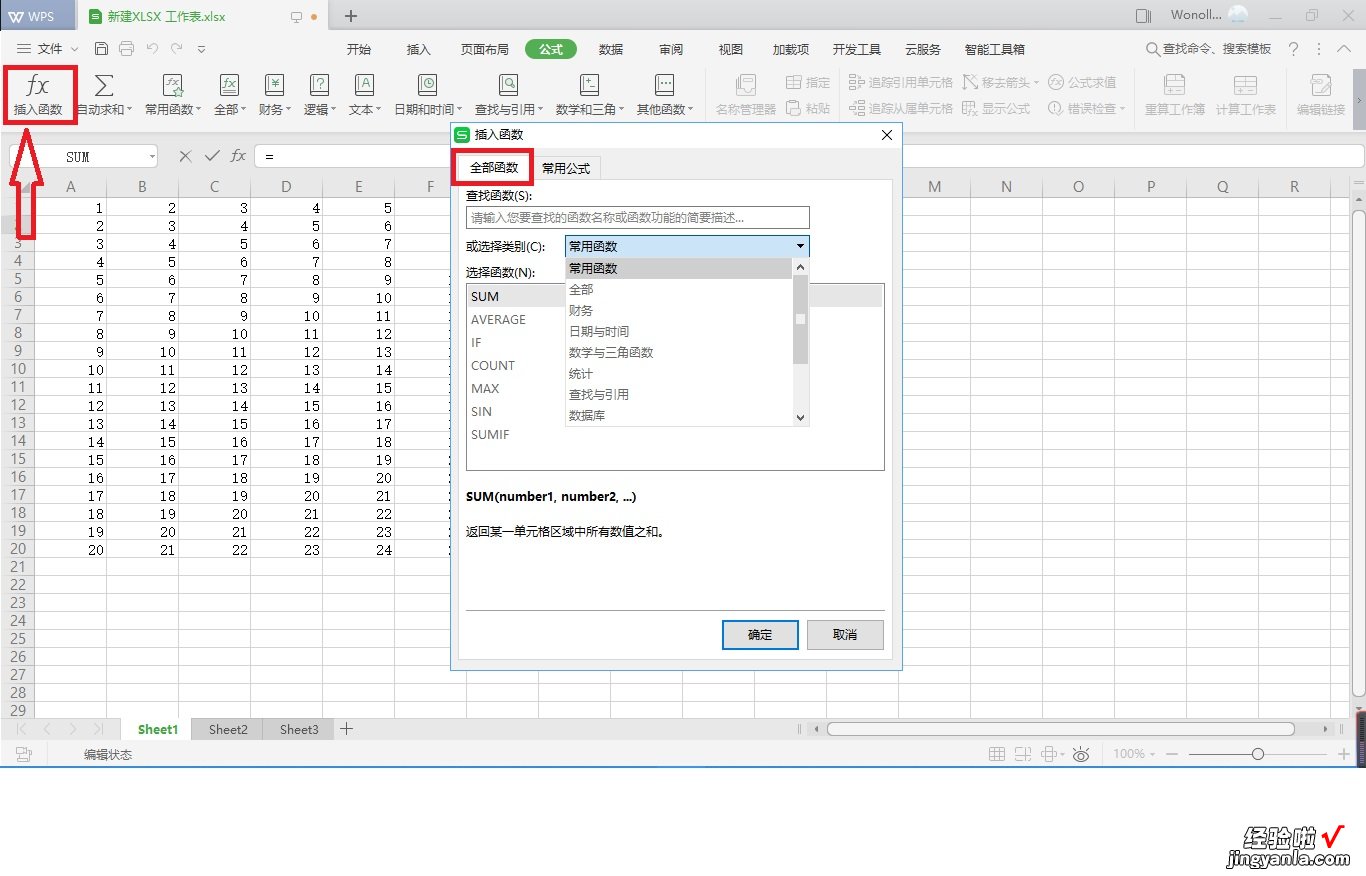Click 追踪从属单元格 trace dependents
This screenshot has width=1366, height=876.
coord(900,108)
